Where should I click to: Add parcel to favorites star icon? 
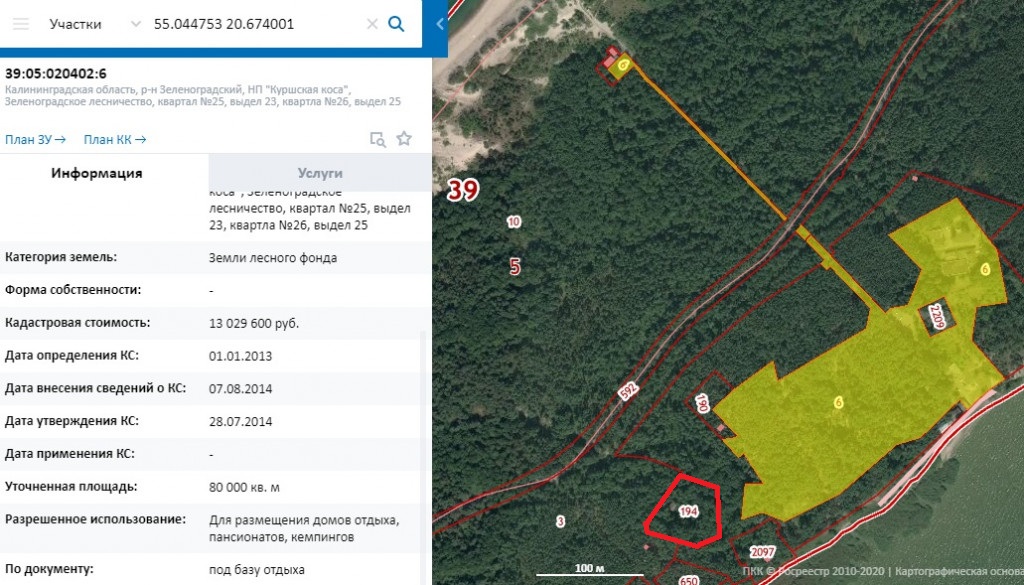tap(404, 138)
